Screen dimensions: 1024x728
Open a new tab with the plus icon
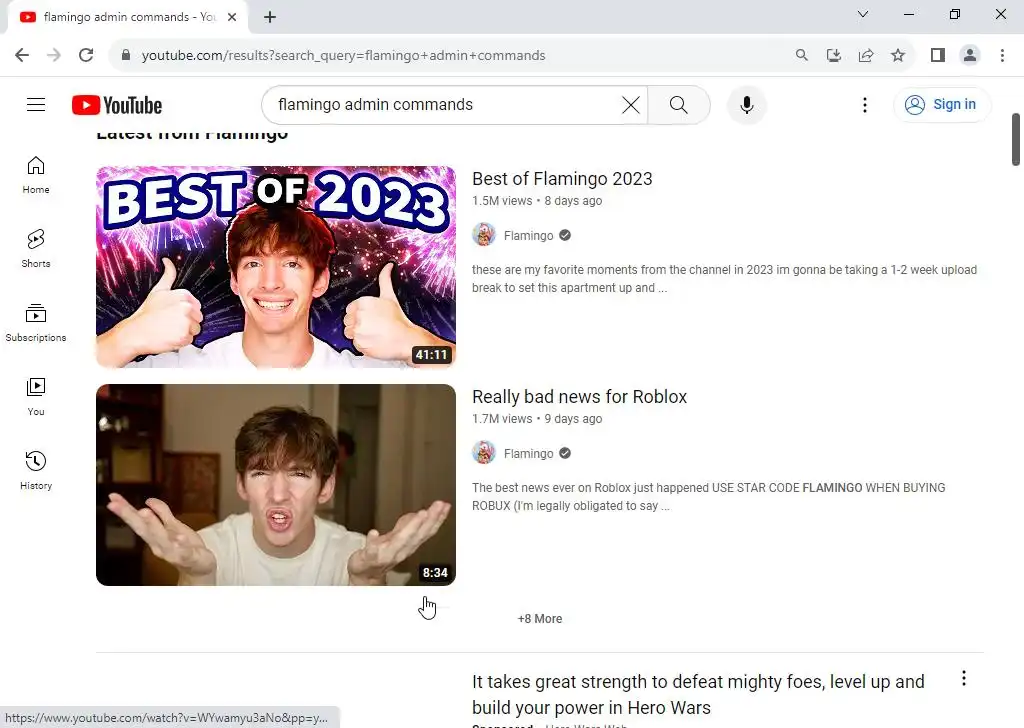click(270, 17)
